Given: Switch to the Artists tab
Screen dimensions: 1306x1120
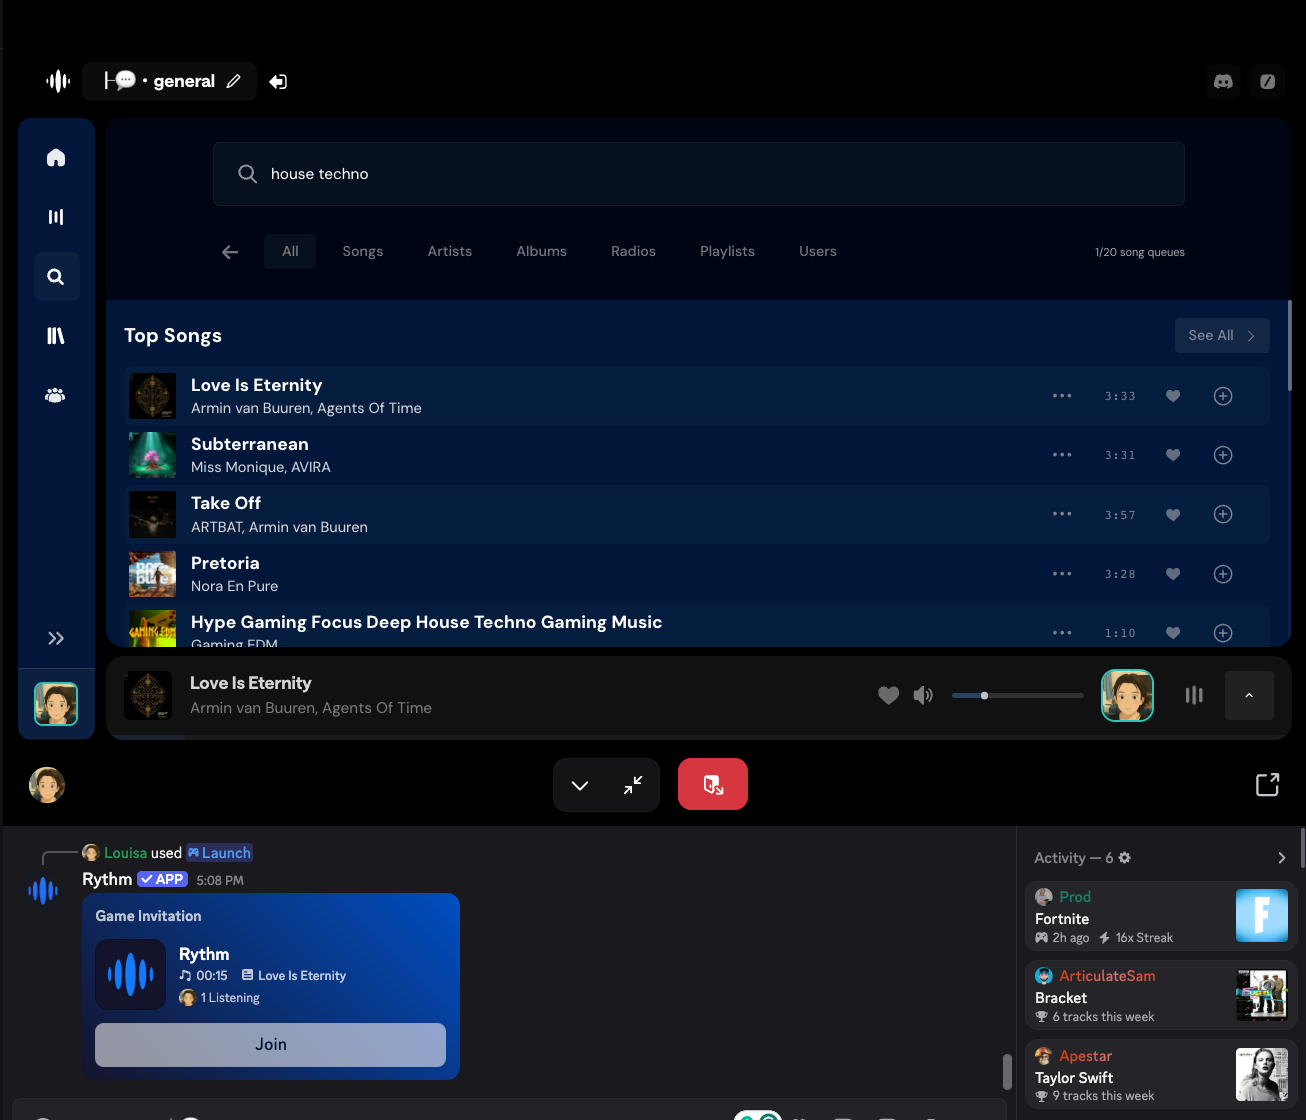Looking at the screenshot, I should coord(450,252).
